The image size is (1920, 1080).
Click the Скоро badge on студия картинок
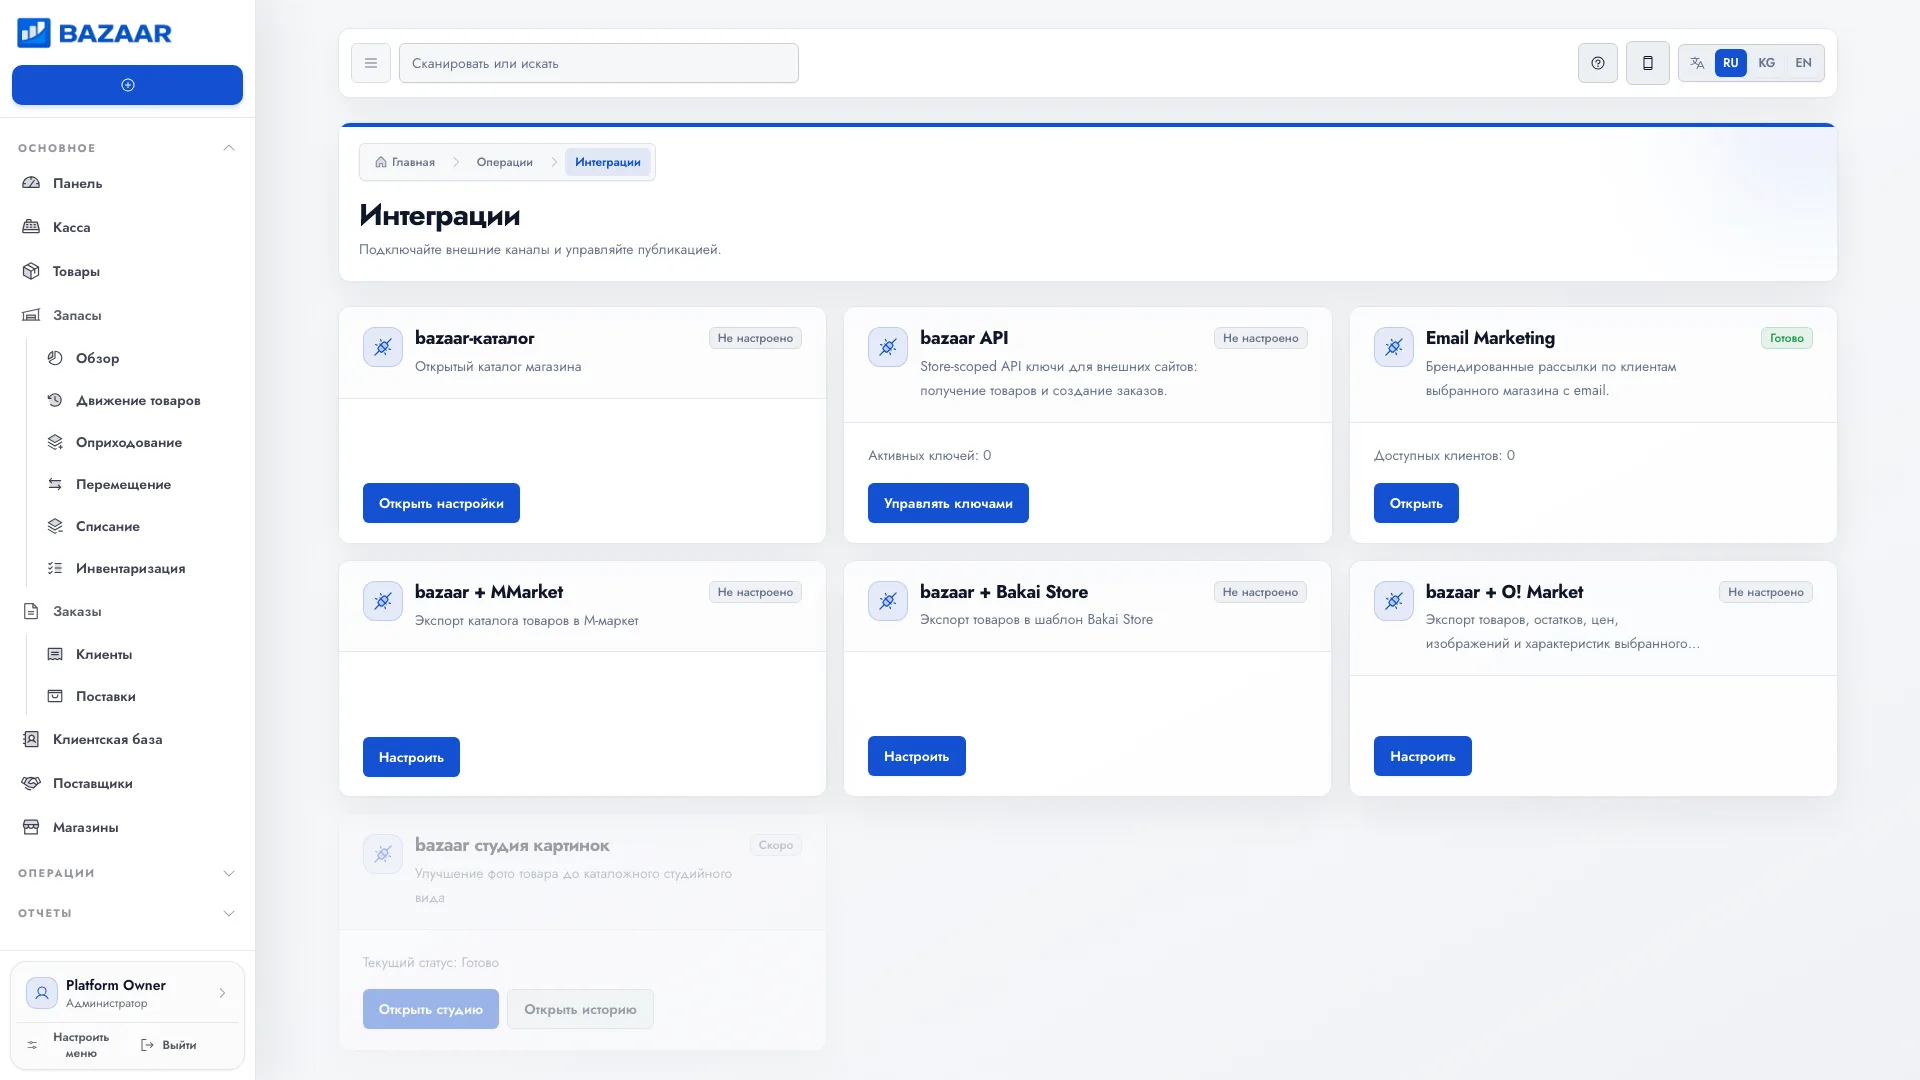pyautogui.click(x=776, y=845)
